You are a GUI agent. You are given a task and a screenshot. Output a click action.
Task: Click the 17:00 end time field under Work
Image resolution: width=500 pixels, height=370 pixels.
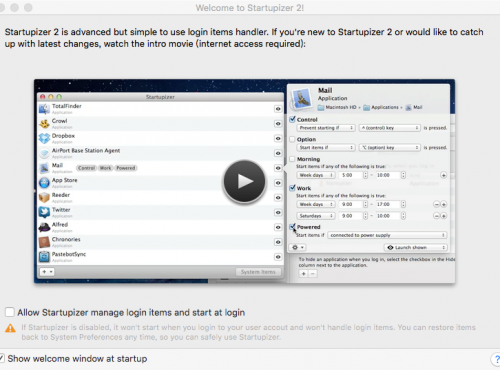(388, 204)
